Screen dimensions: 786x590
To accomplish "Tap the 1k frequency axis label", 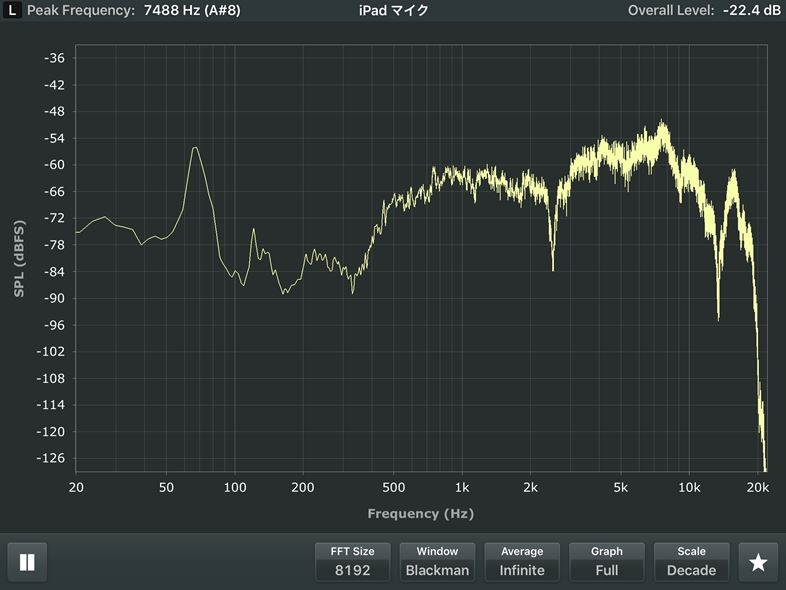I will pyautogui.click(x=461, y=487).
